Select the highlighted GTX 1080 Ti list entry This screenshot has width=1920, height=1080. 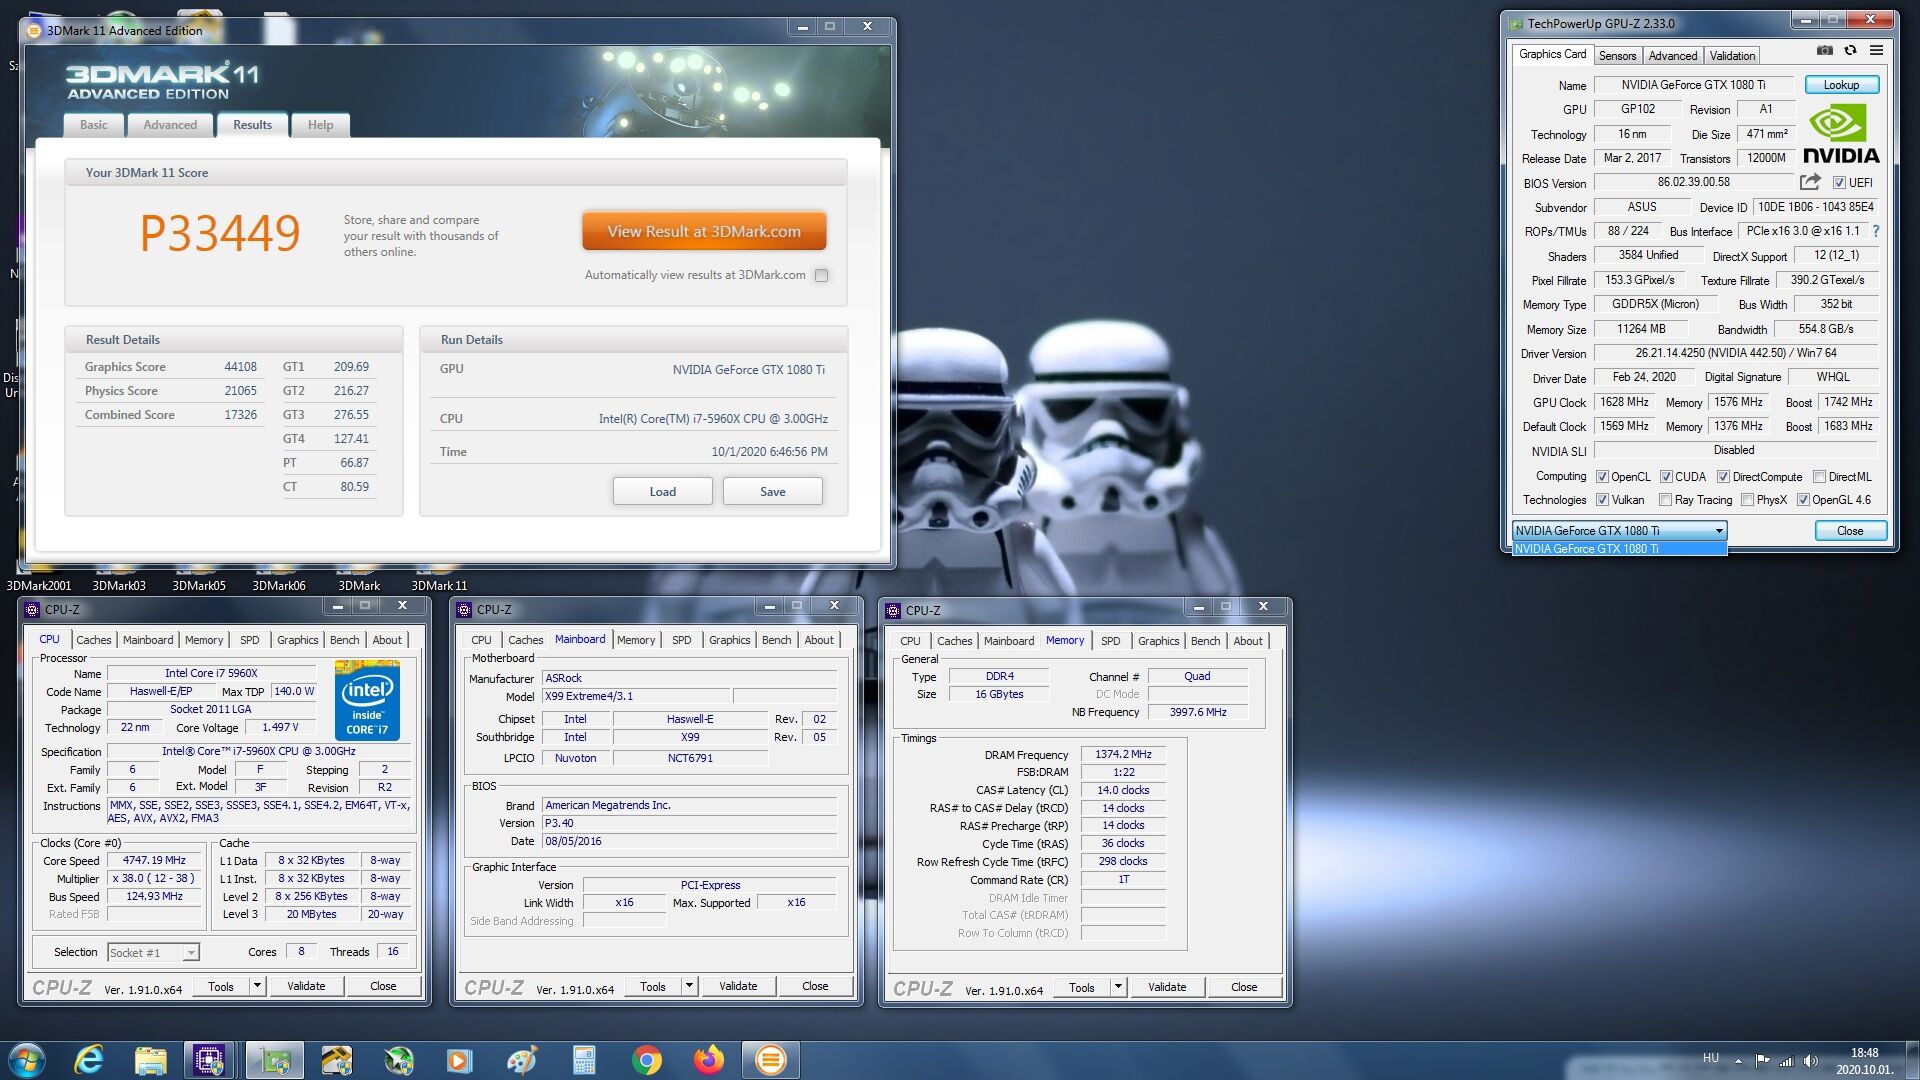click(x=1618, y=549)
